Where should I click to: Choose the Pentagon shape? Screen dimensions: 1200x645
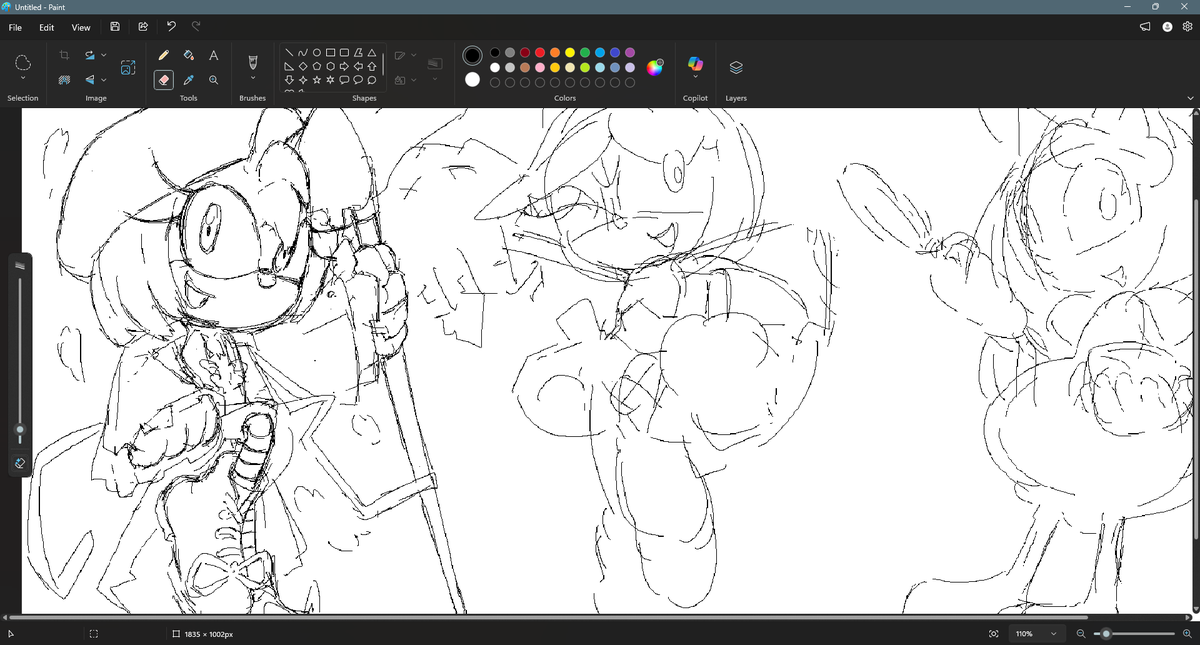317,66
